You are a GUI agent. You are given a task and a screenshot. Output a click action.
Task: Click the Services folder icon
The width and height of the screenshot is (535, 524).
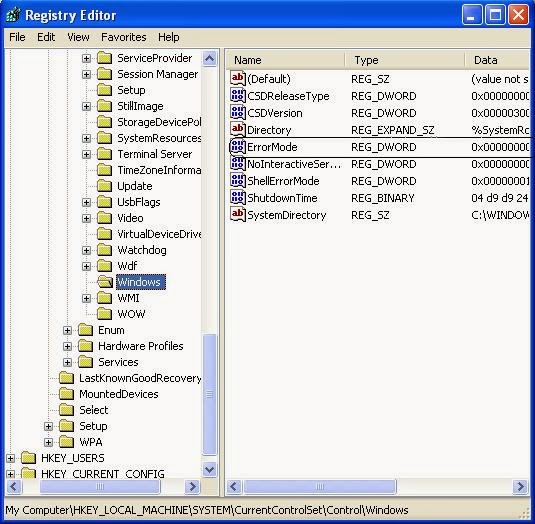coord(85,362)
